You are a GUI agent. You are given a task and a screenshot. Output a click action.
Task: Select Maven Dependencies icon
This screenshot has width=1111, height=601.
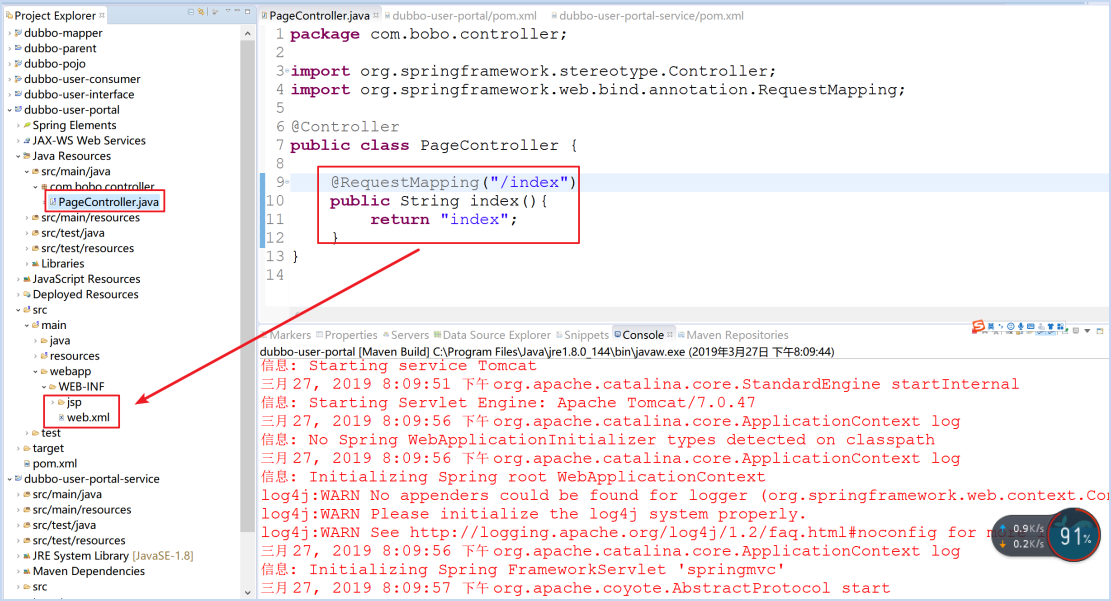(27, 571)
